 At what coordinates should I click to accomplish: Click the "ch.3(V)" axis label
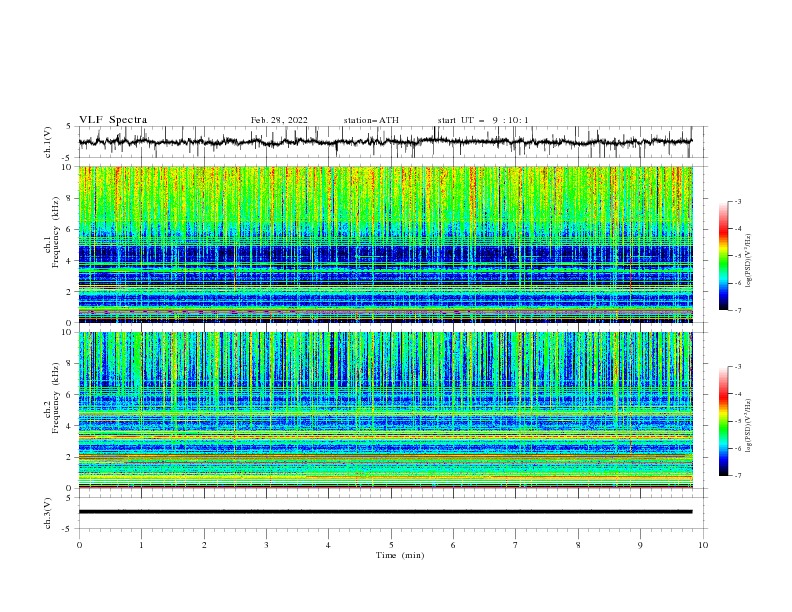(48, 513)
